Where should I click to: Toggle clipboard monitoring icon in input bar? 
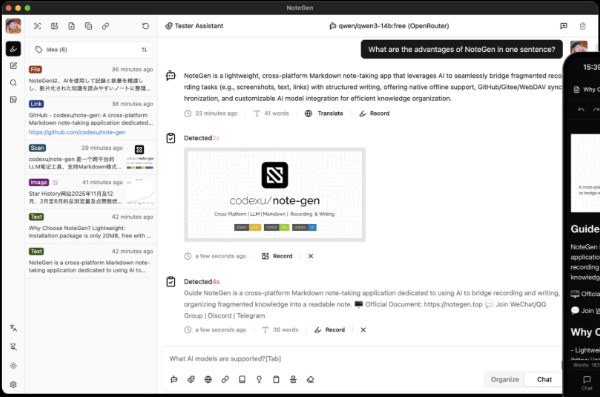276,379
